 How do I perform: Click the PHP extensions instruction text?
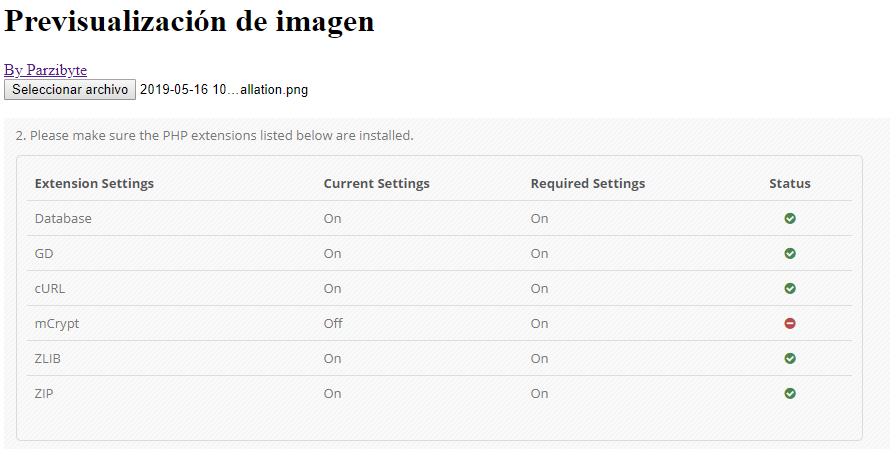[214, 135]
